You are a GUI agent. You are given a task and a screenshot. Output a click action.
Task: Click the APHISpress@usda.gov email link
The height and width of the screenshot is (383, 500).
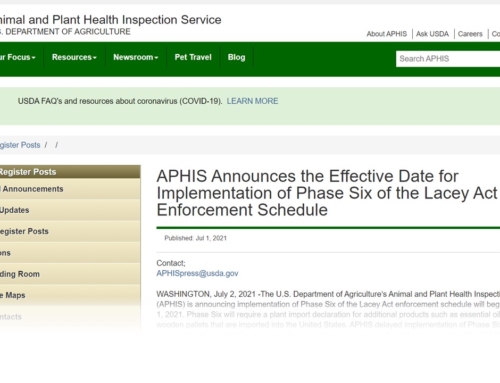197,273
